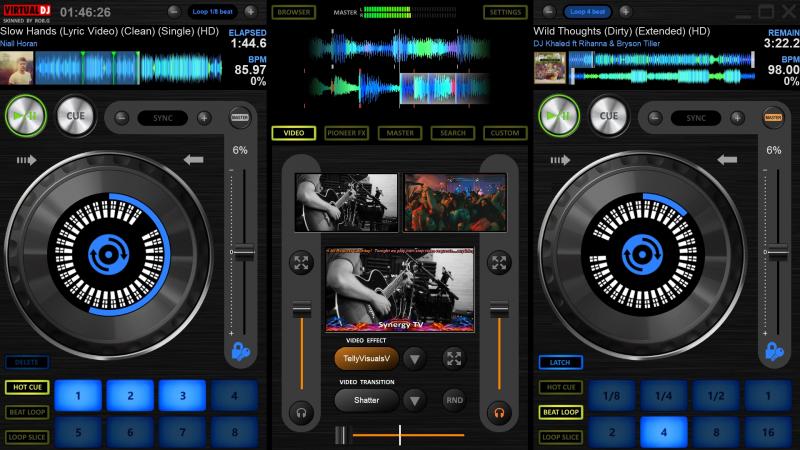Click right deck pitch slider handle
Viewport: 800px width, 450px height.
pyautogui.click(x=778, y=252)
